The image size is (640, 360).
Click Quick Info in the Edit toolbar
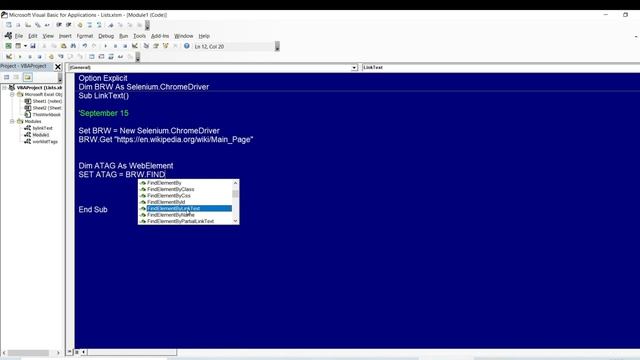click(x=28, y=25)
